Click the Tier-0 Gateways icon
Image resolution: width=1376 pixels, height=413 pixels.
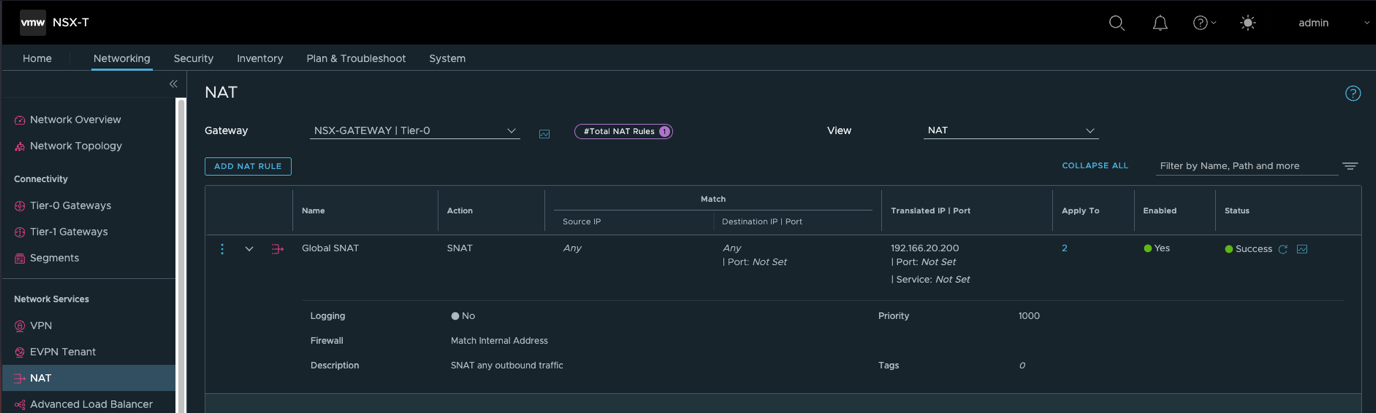point(20,206)
